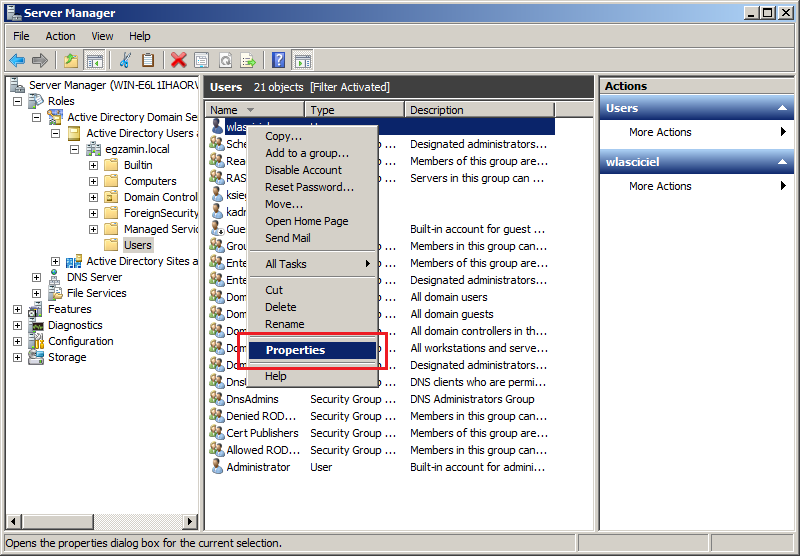Open the File menu
The width and height of the screenshot is (800, 556).
tap(21, 36)
